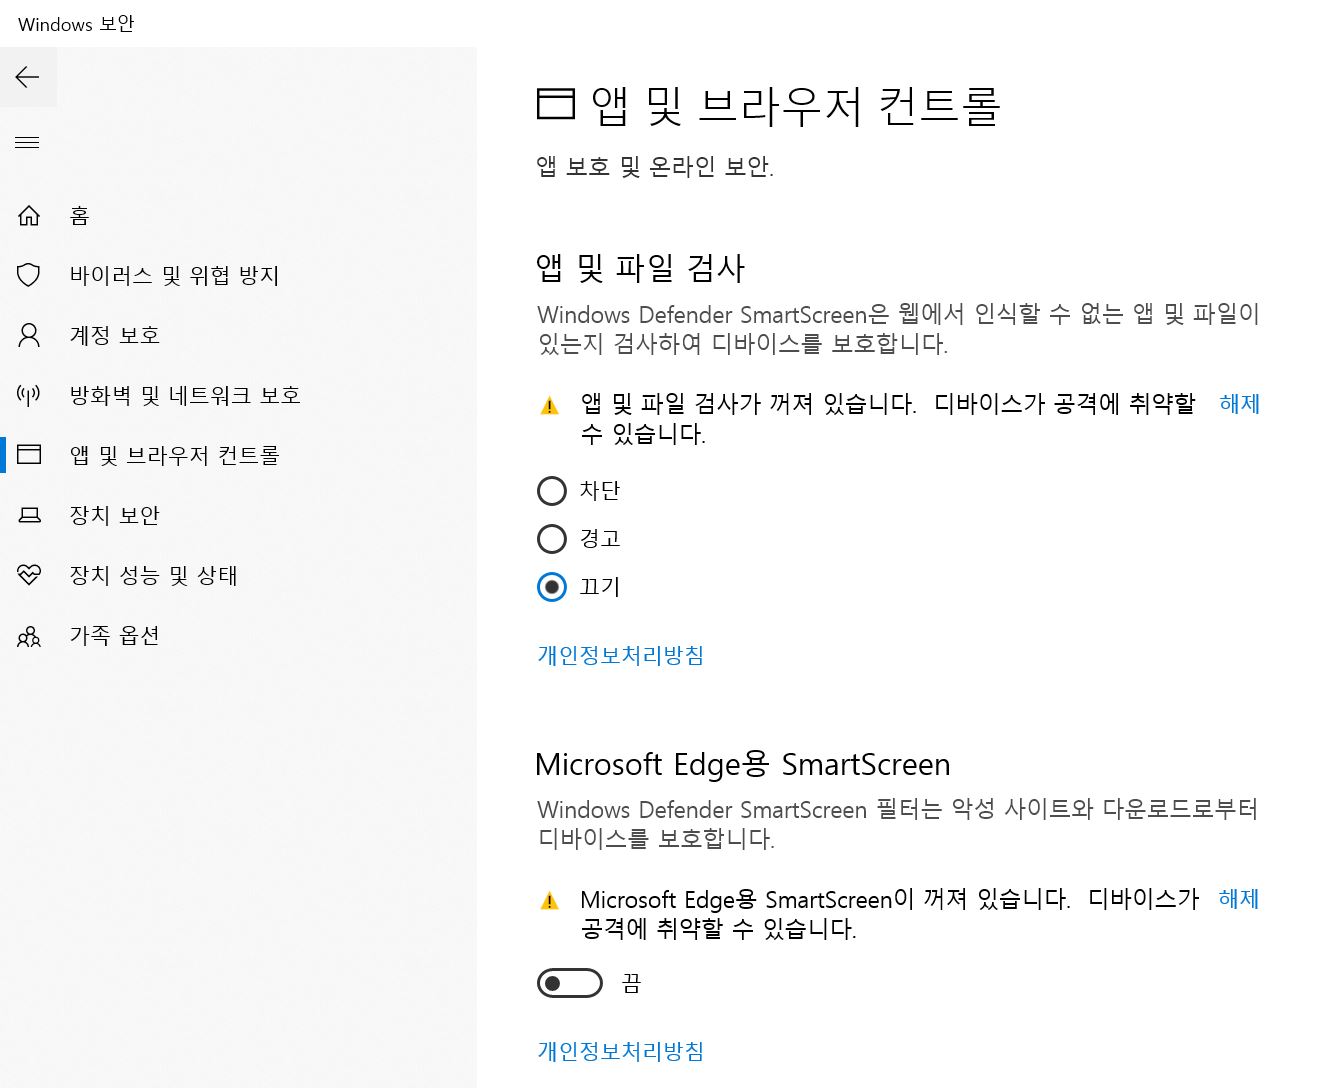Click the virus protection shield icon
The height and width of the screenshot is (1088, 1333).
click(x=29, y=275)
